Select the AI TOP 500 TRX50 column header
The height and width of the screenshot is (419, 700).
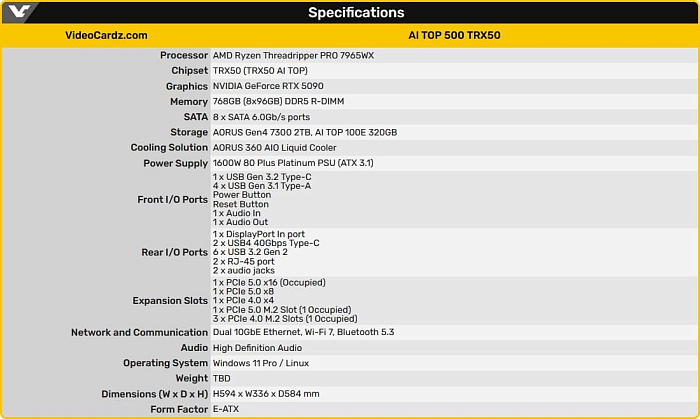click(454, 35)
